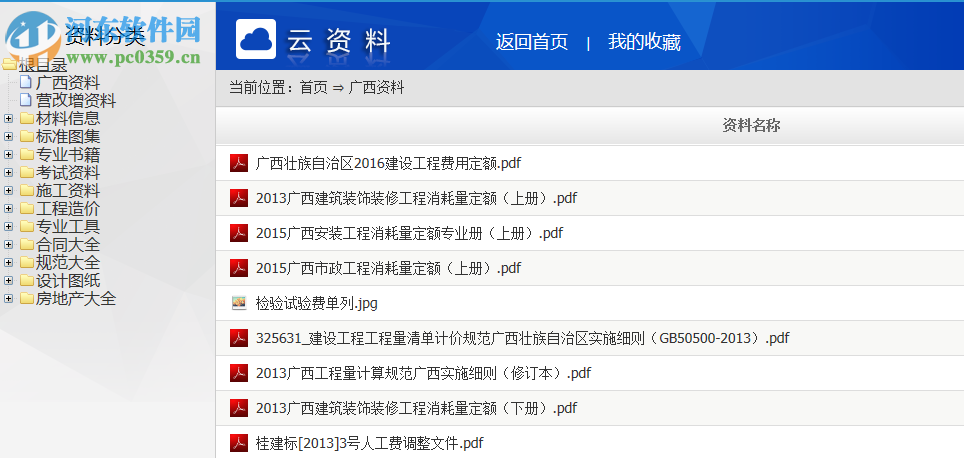
Task: Click PDF icon for 广西壮族自治区2016建设工程费用定额
Action: click(239, 163)
